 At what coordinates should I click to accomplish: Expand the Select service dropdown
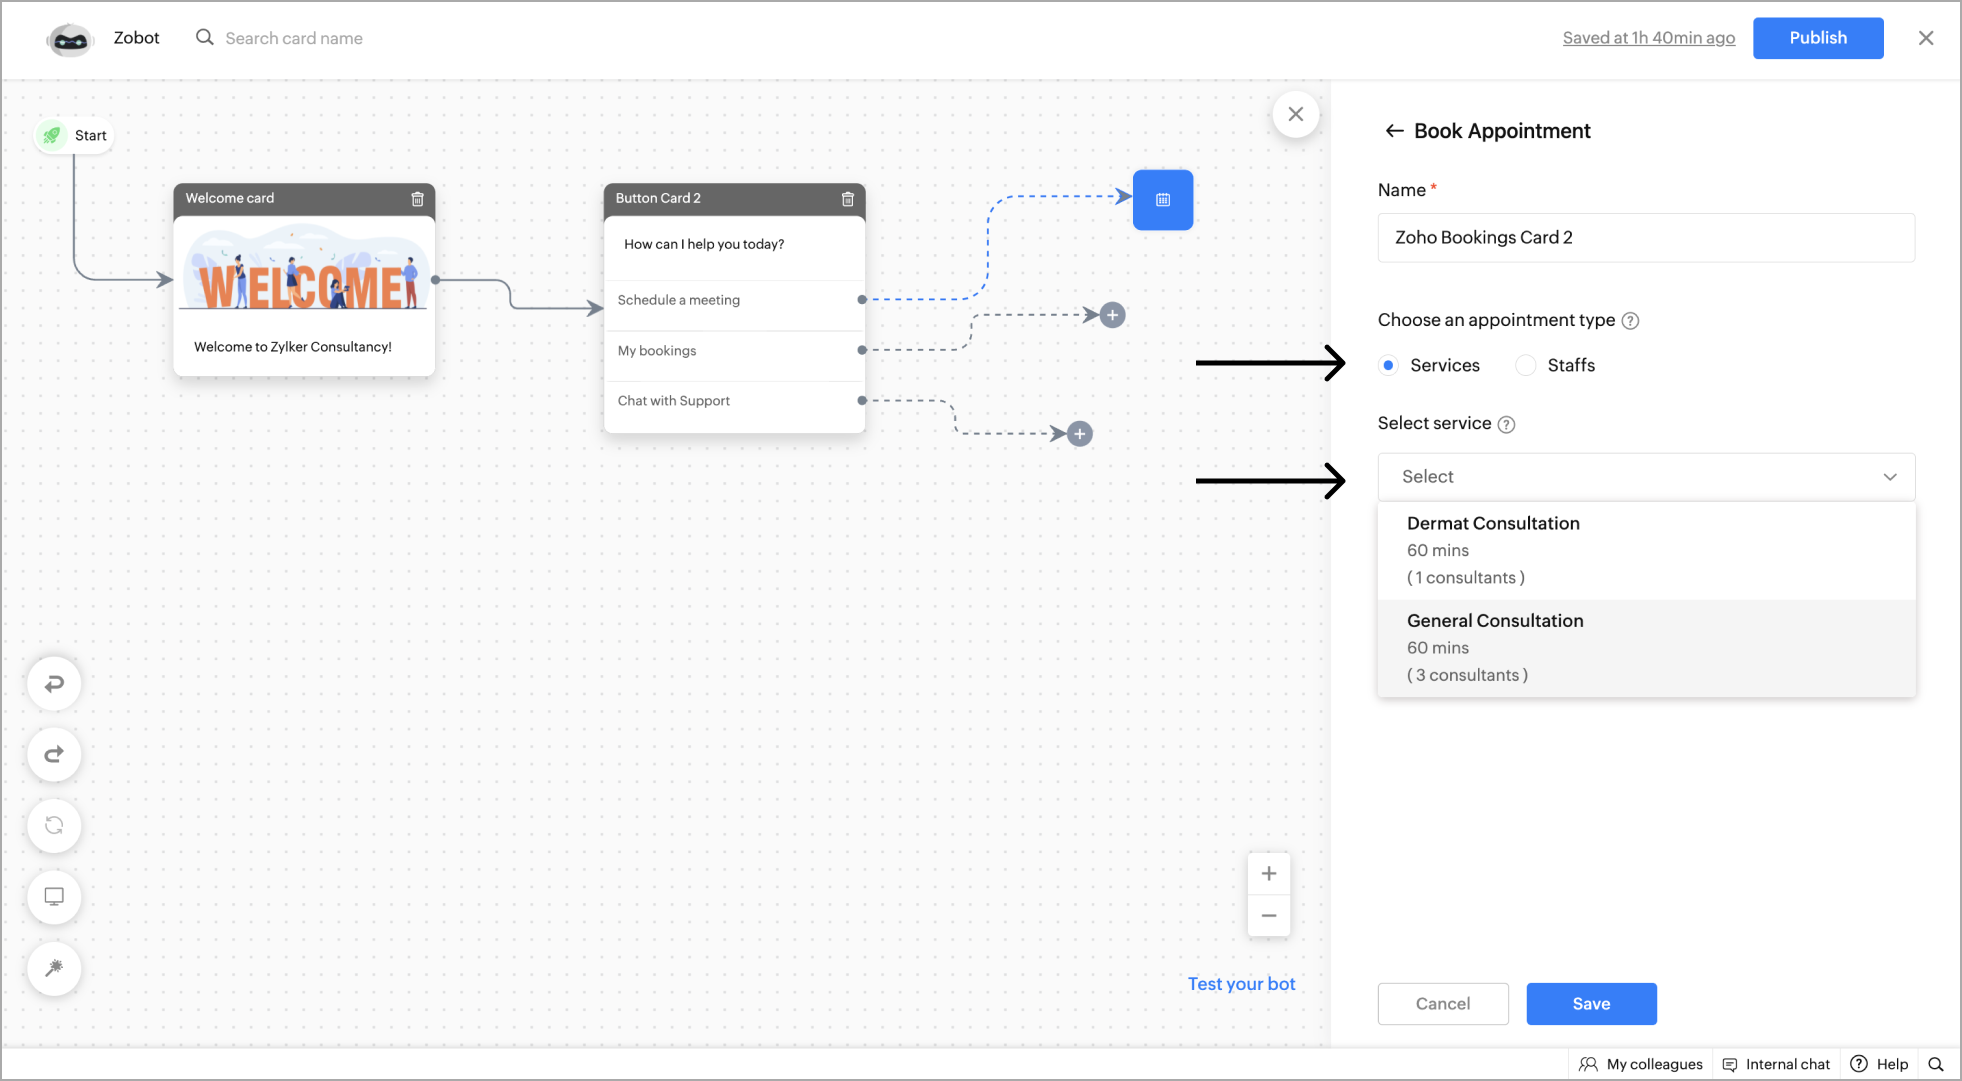(x=1645, y=477)
